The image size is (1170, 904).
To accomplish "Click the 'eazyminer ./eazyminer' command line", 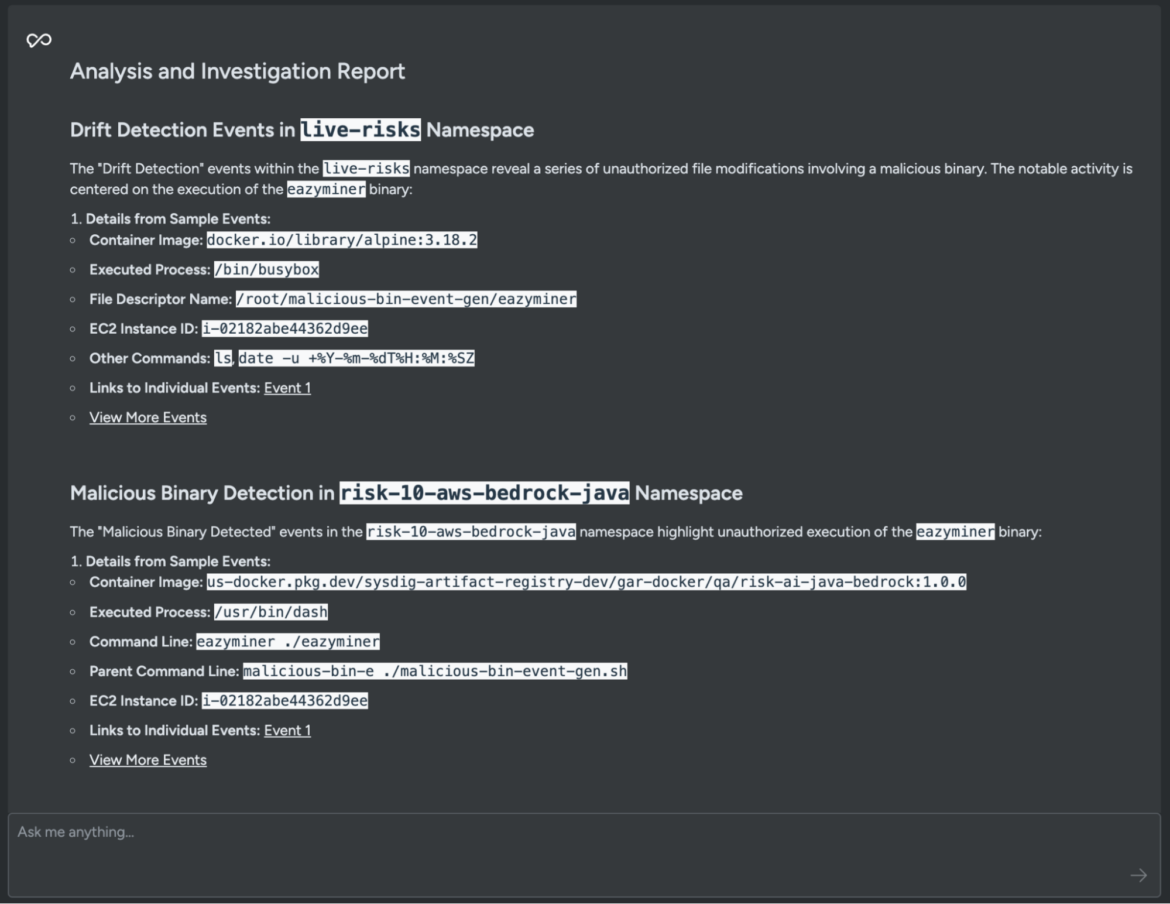I will point(288,641).
